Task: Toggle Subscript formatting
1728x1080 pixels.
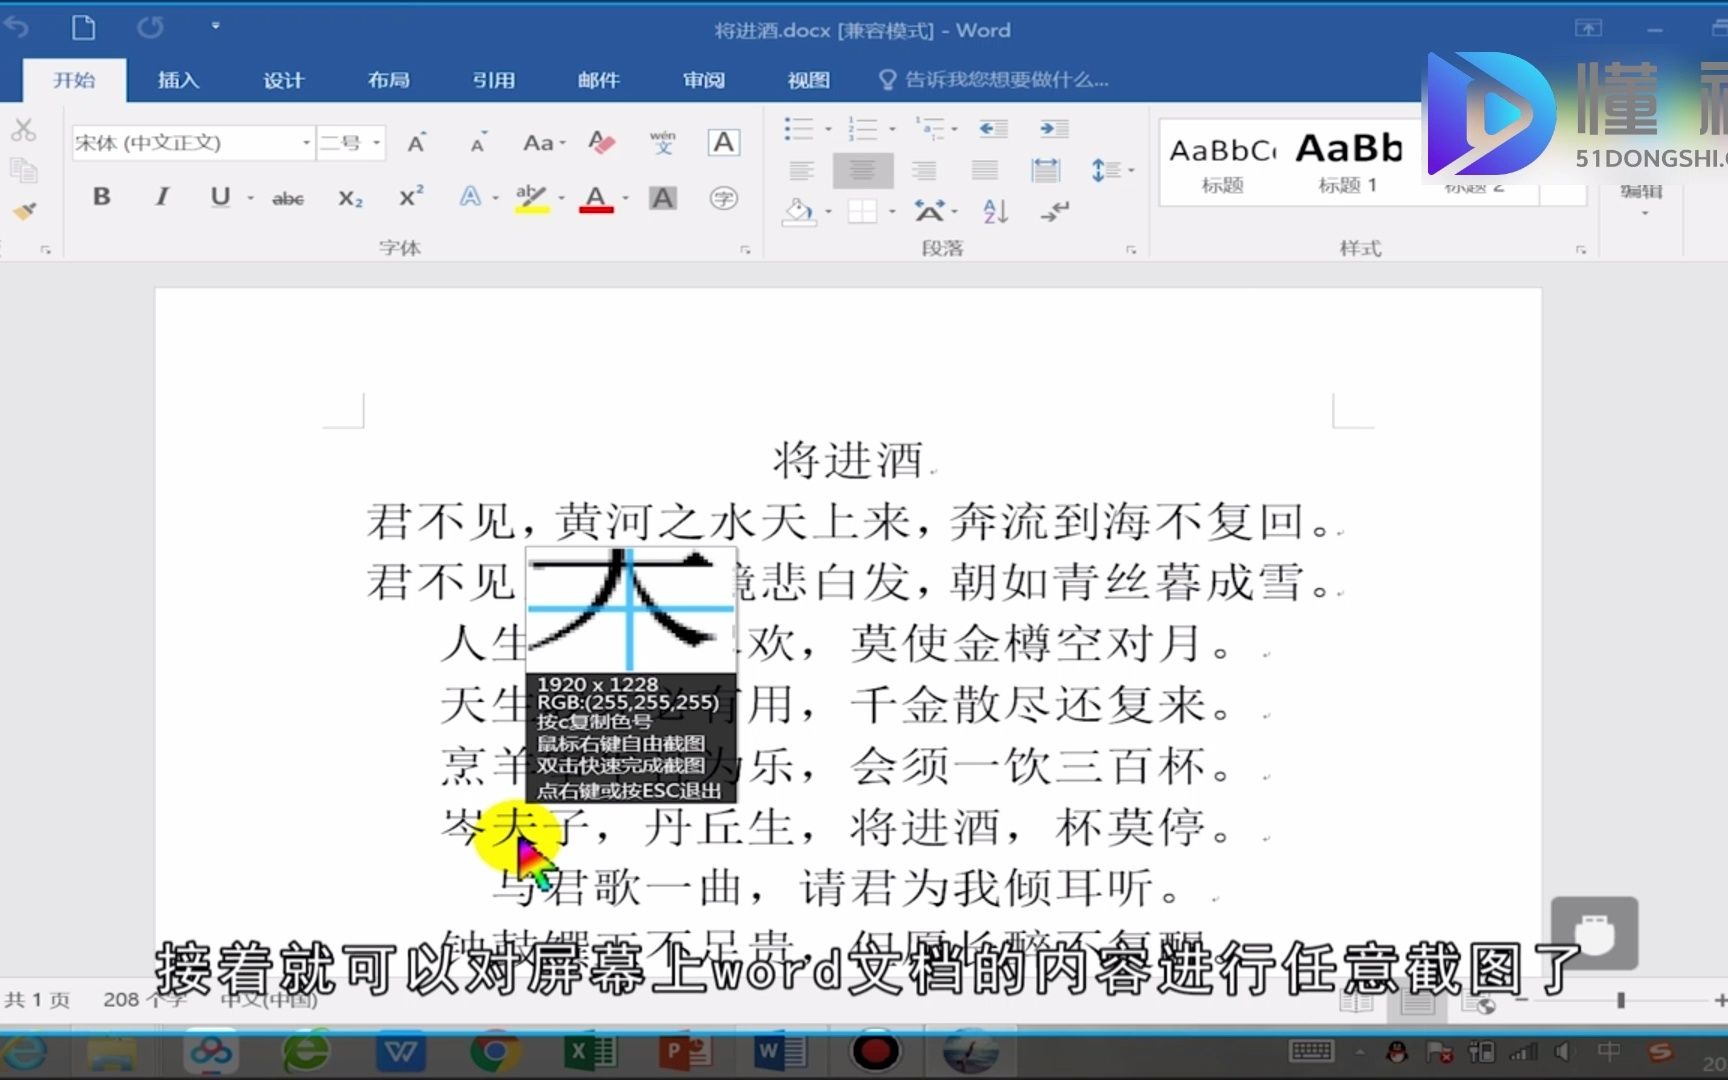Action: (350, 198)
